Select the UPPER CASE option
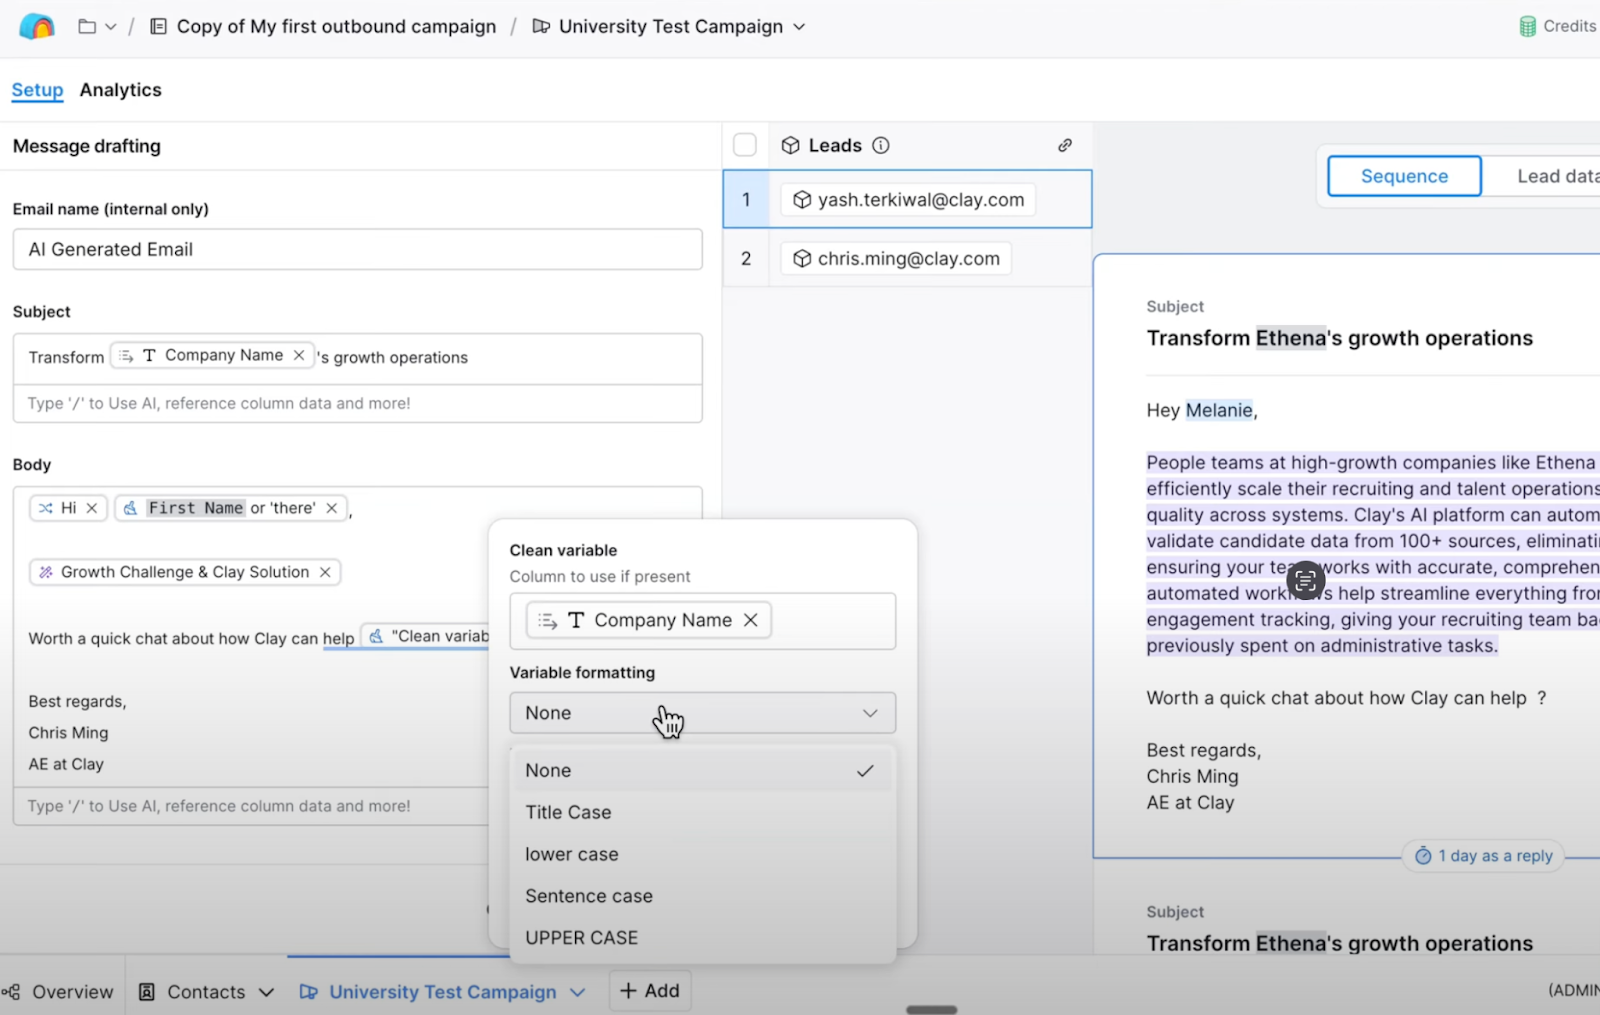 pos(702,938)
